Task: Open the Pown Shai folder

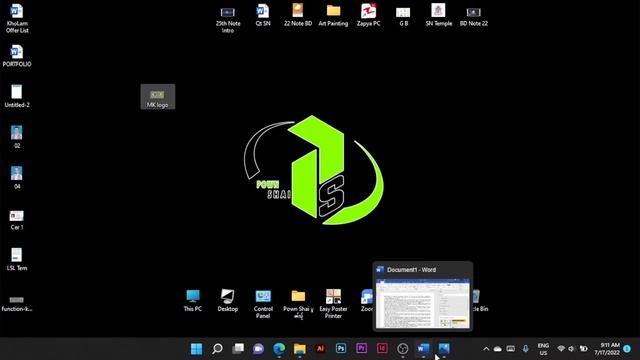Action: click(x=298, y=304)
